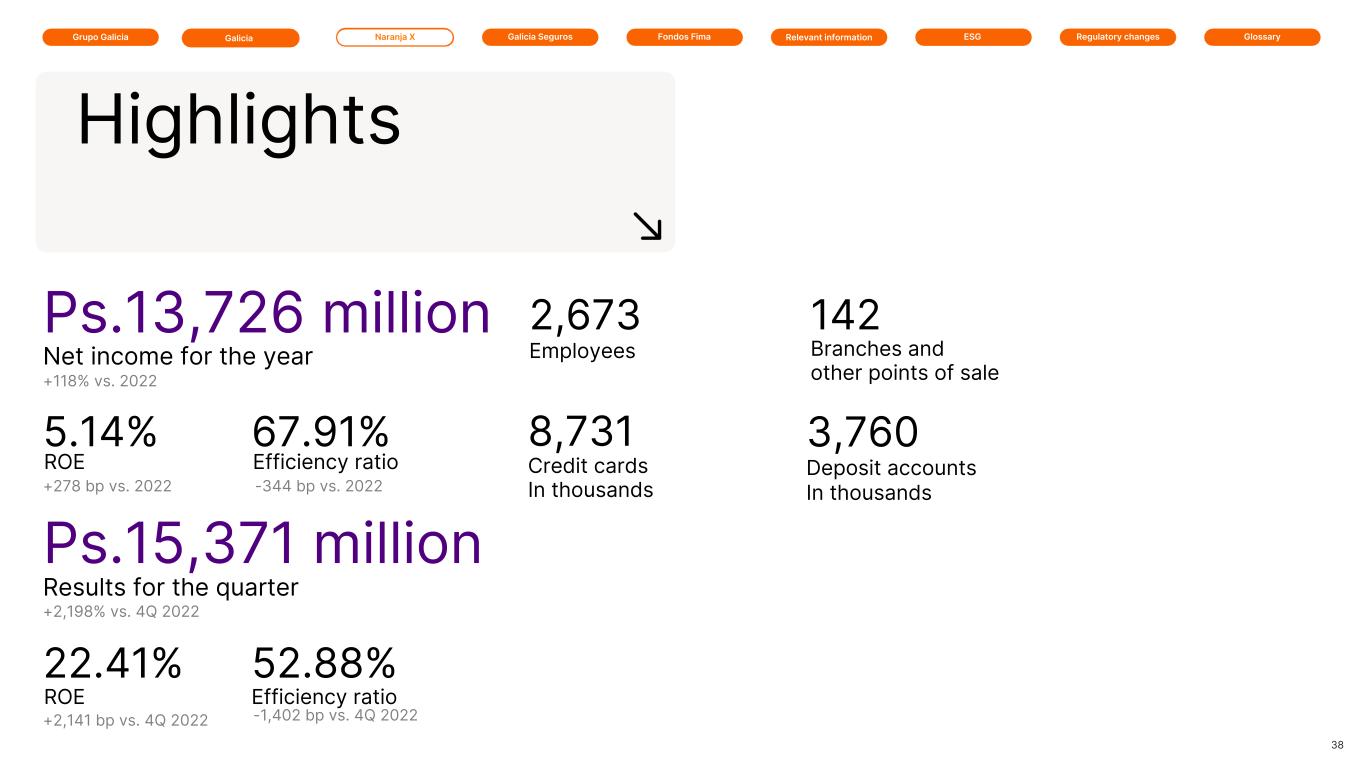
Task: Select the 8,731 Credit cards figure
Action: pyautogui.click(x=581, y=432)
